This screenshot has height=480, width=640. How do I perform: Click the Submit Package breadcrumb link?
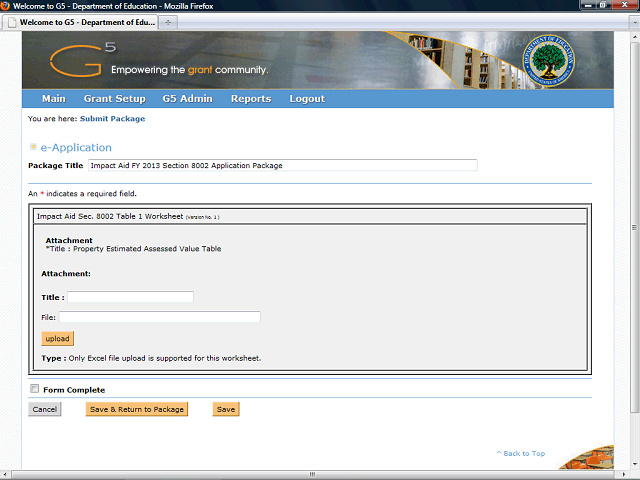tap(112, 119)
